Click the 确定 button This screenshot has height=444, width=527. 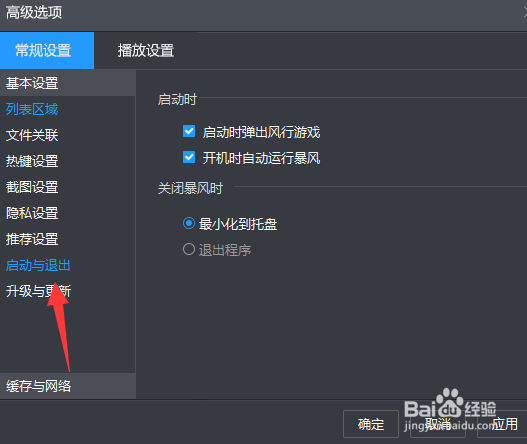coord(371,424)
